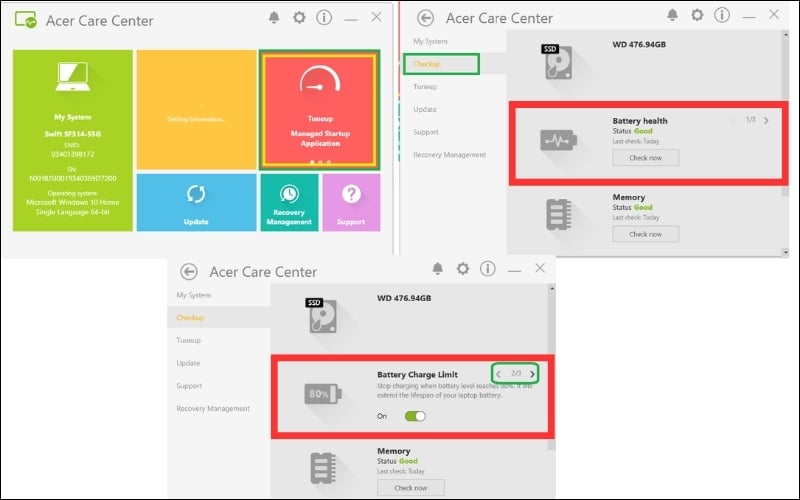Click info icon in the Battery Charge Limit window
800x500 pixels.
(487, 269)
